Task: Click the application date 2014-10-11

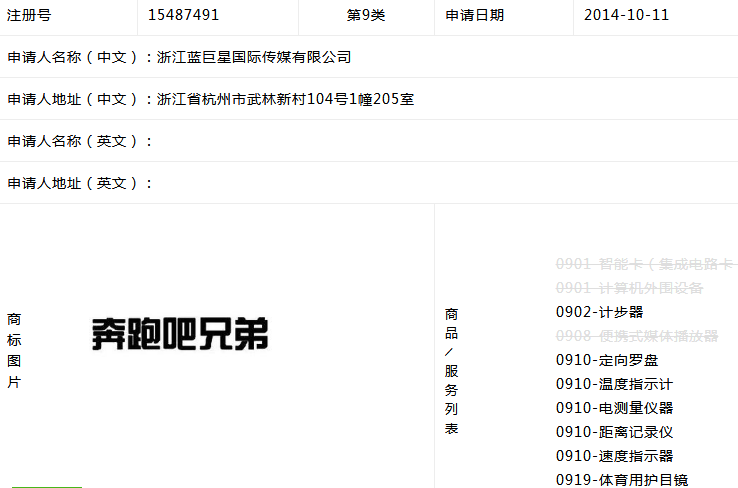Action: point(626,15)
